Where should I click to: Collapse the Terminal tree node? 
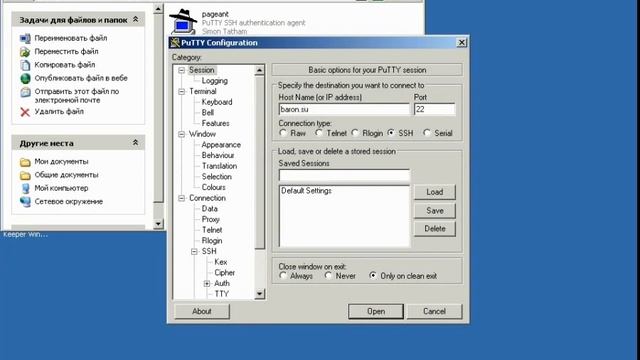click(182, 91)
